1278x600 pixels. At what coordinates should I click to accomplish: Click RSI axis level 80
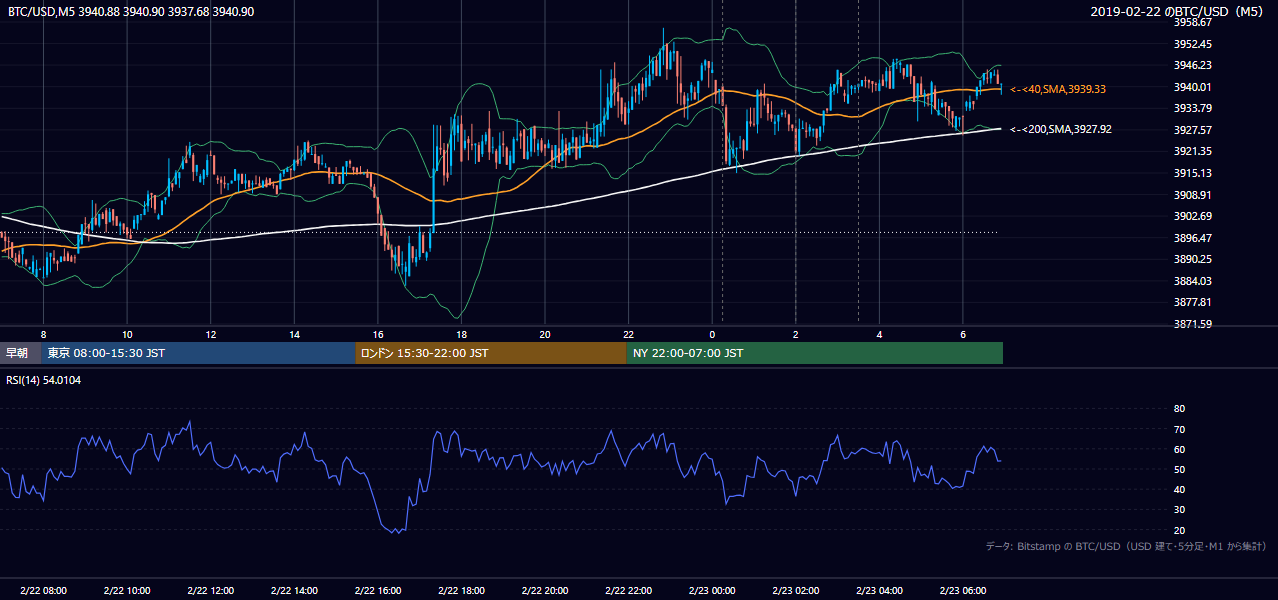1180,409
